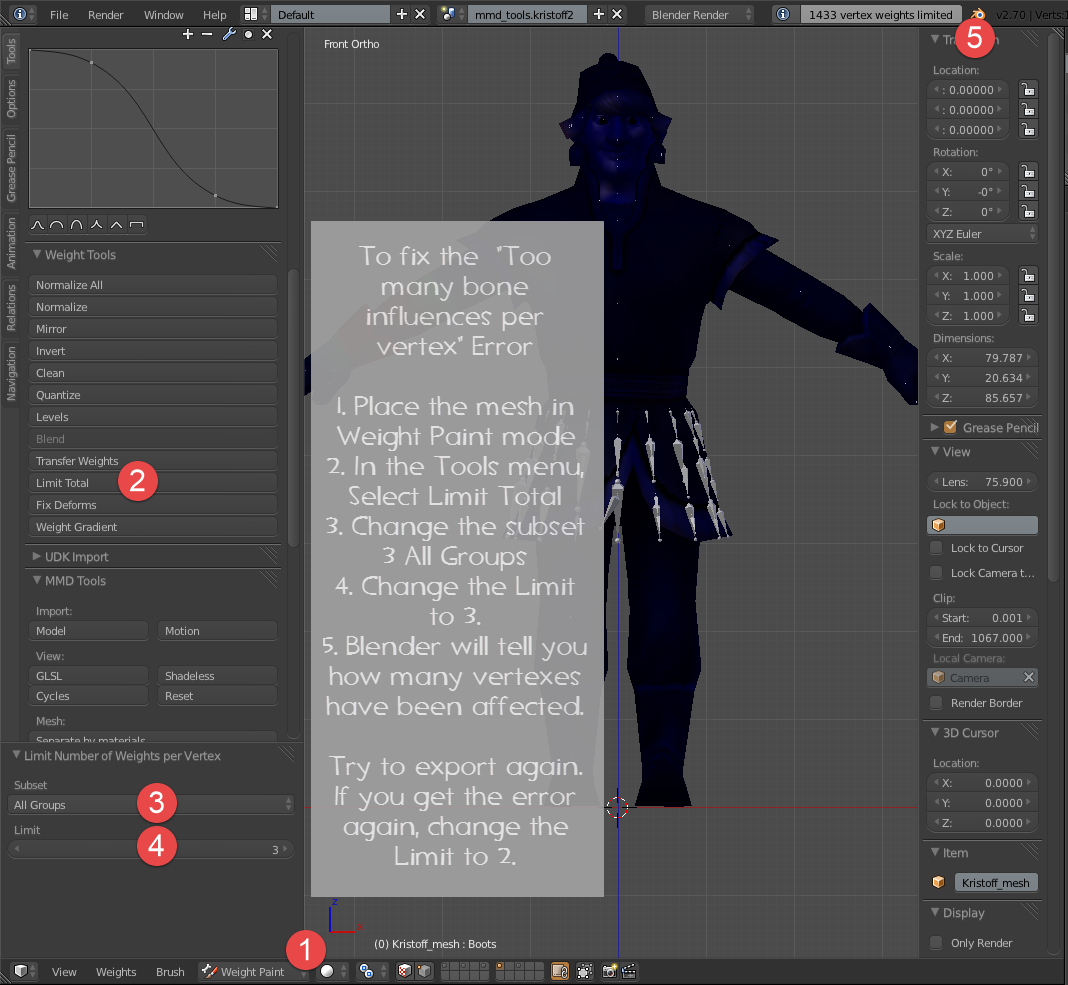Disable Grease Pencil checkbox
The image size is (1068, 985).
pos(950,427)
